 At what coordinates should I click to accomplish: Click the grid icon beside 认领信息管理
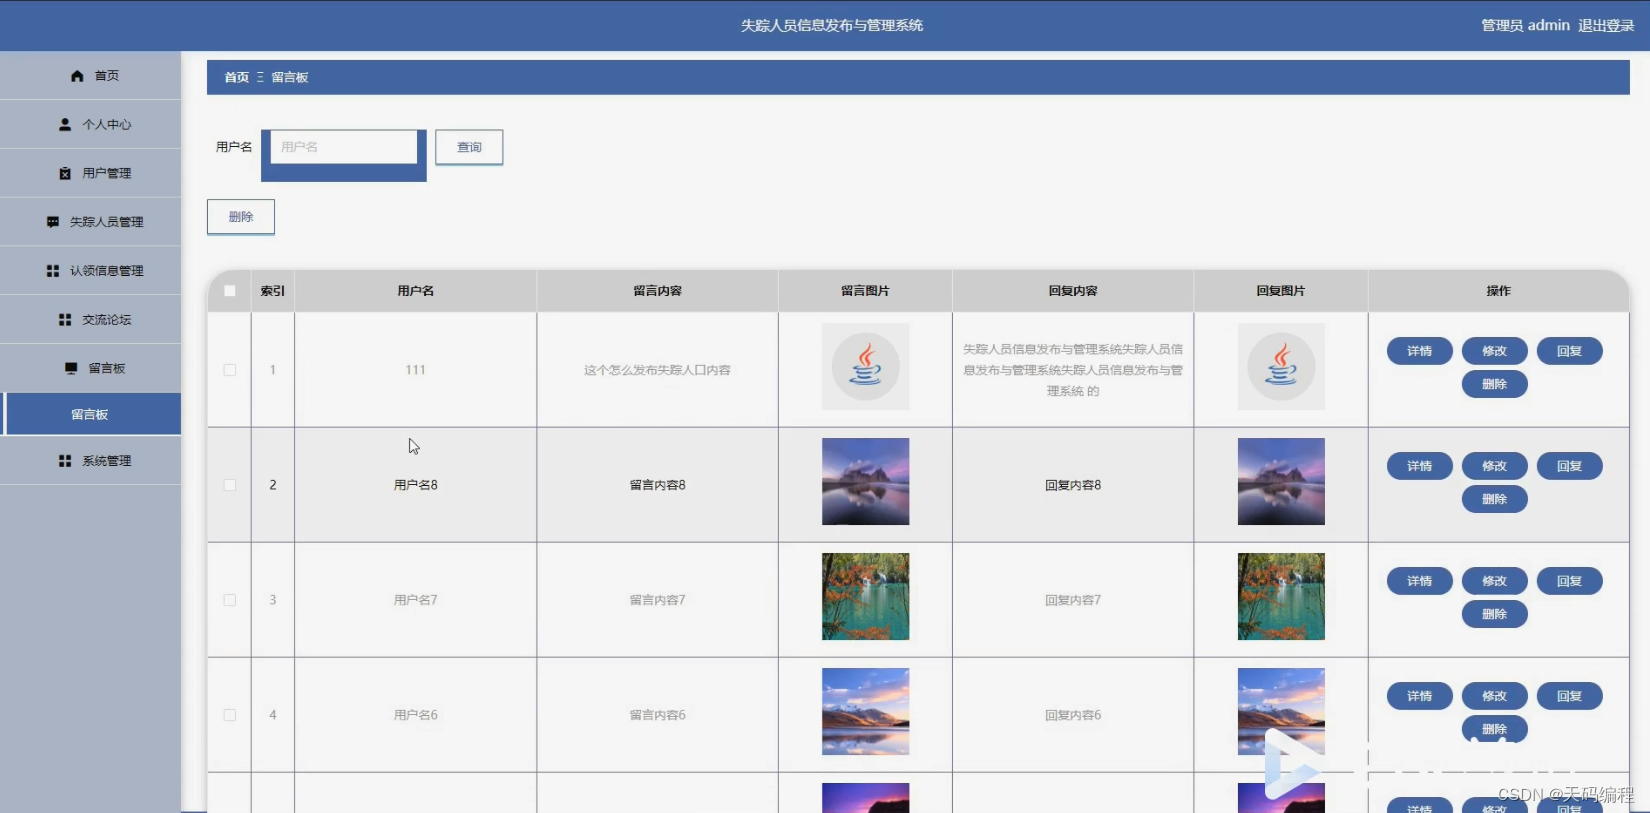[53, 271]
